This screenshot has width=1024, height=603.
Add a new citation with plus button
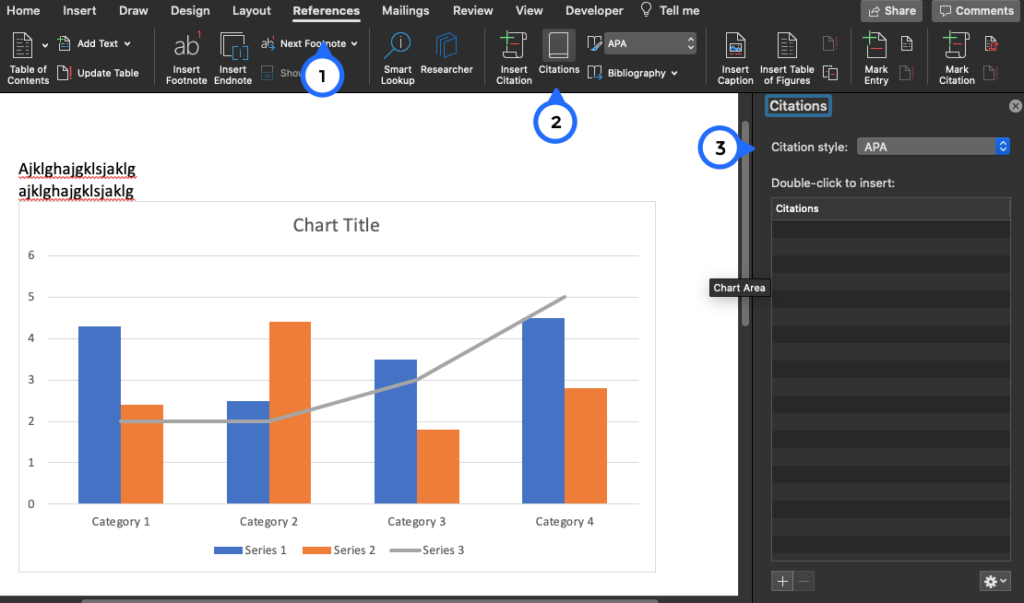(782, 581)
